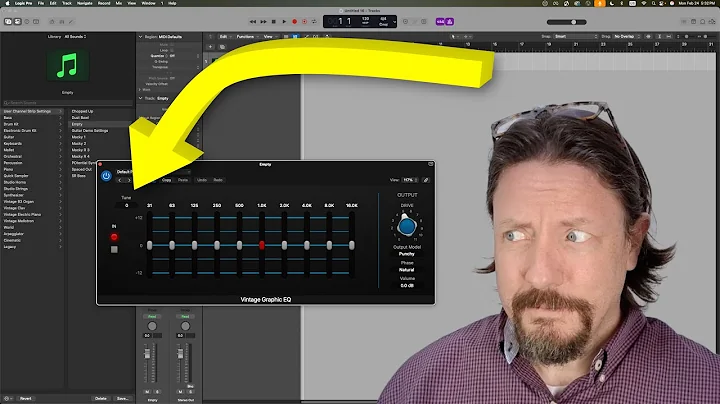Viewport: 720px width, 404px height.
Task: Click Redo button in EQ plugin header
Action: [x=218, y=180]
